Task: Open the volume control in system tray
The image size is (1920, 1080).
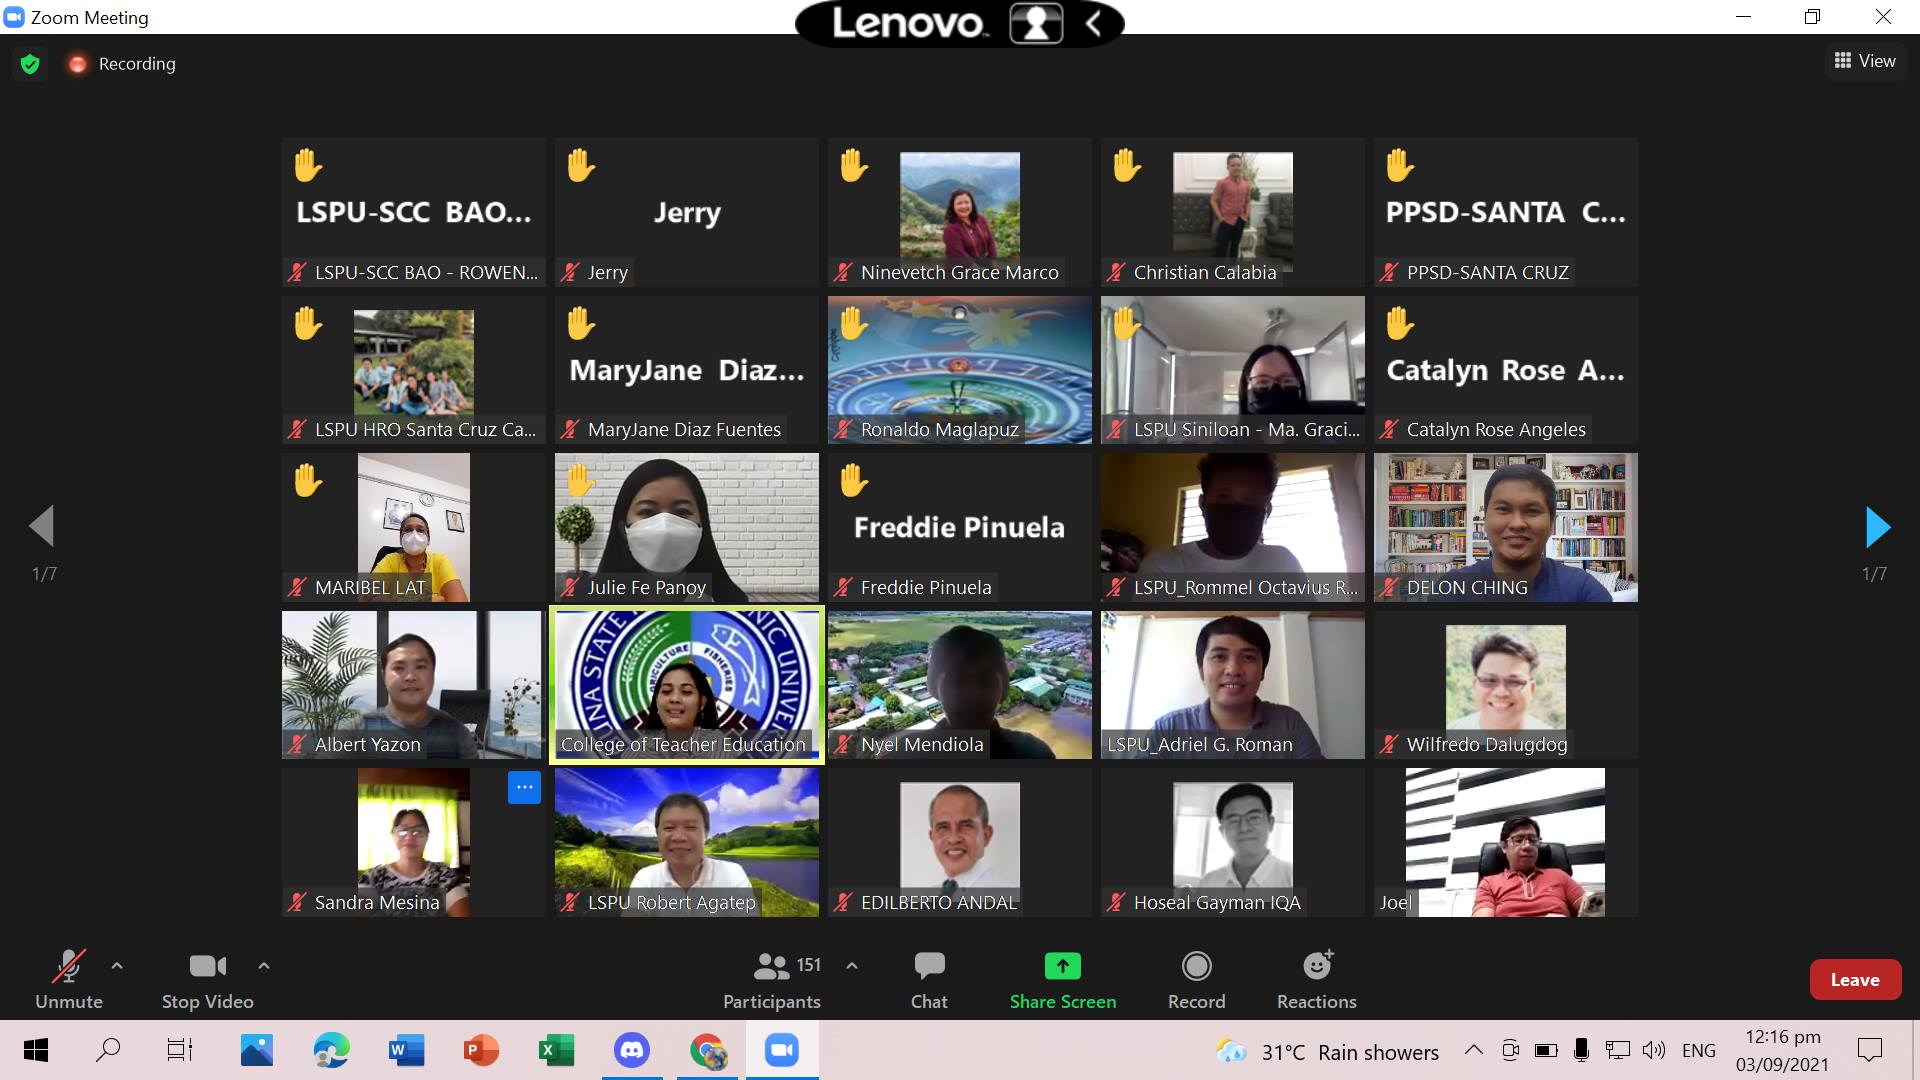Action: (1654, 1050)
